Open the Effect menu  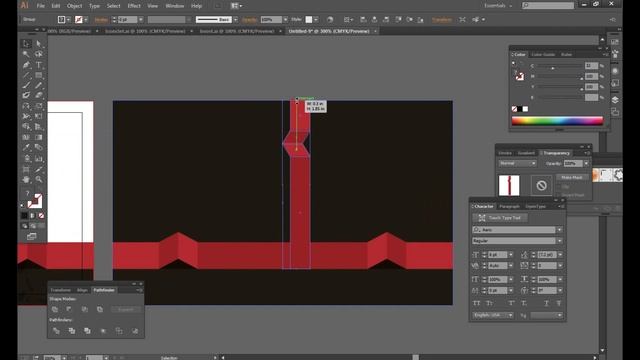point(134,6)
